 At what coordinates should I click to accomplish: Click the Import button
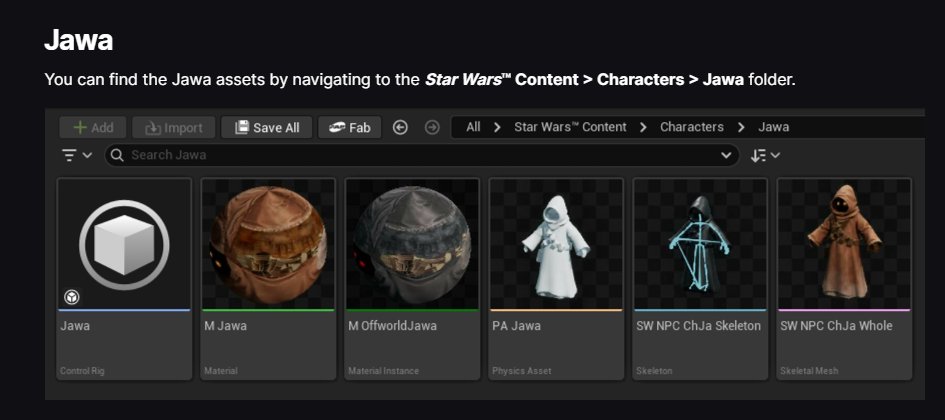[174, 128]
